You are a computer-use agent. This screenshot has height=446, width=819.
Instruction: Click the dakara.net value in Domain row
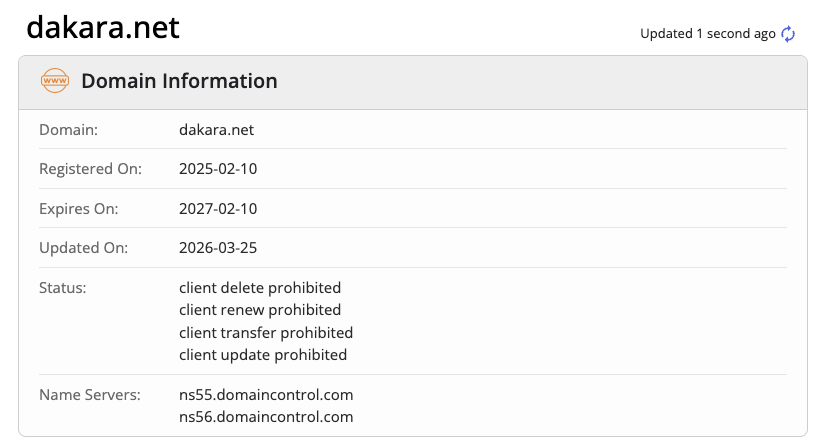[218, 130]
